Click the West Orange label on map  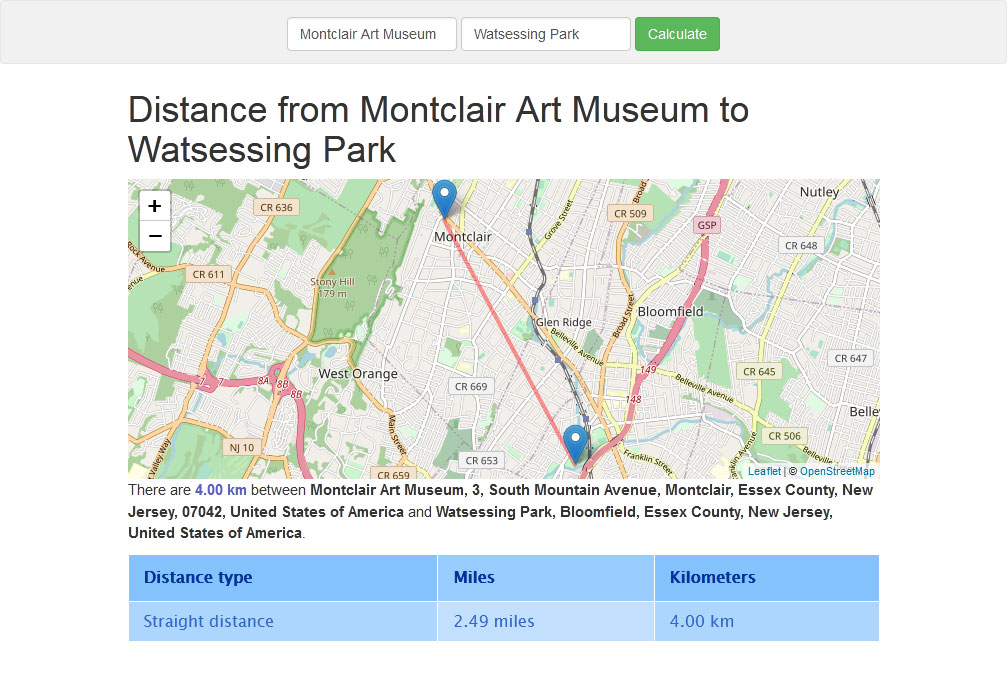click(358, 374)
